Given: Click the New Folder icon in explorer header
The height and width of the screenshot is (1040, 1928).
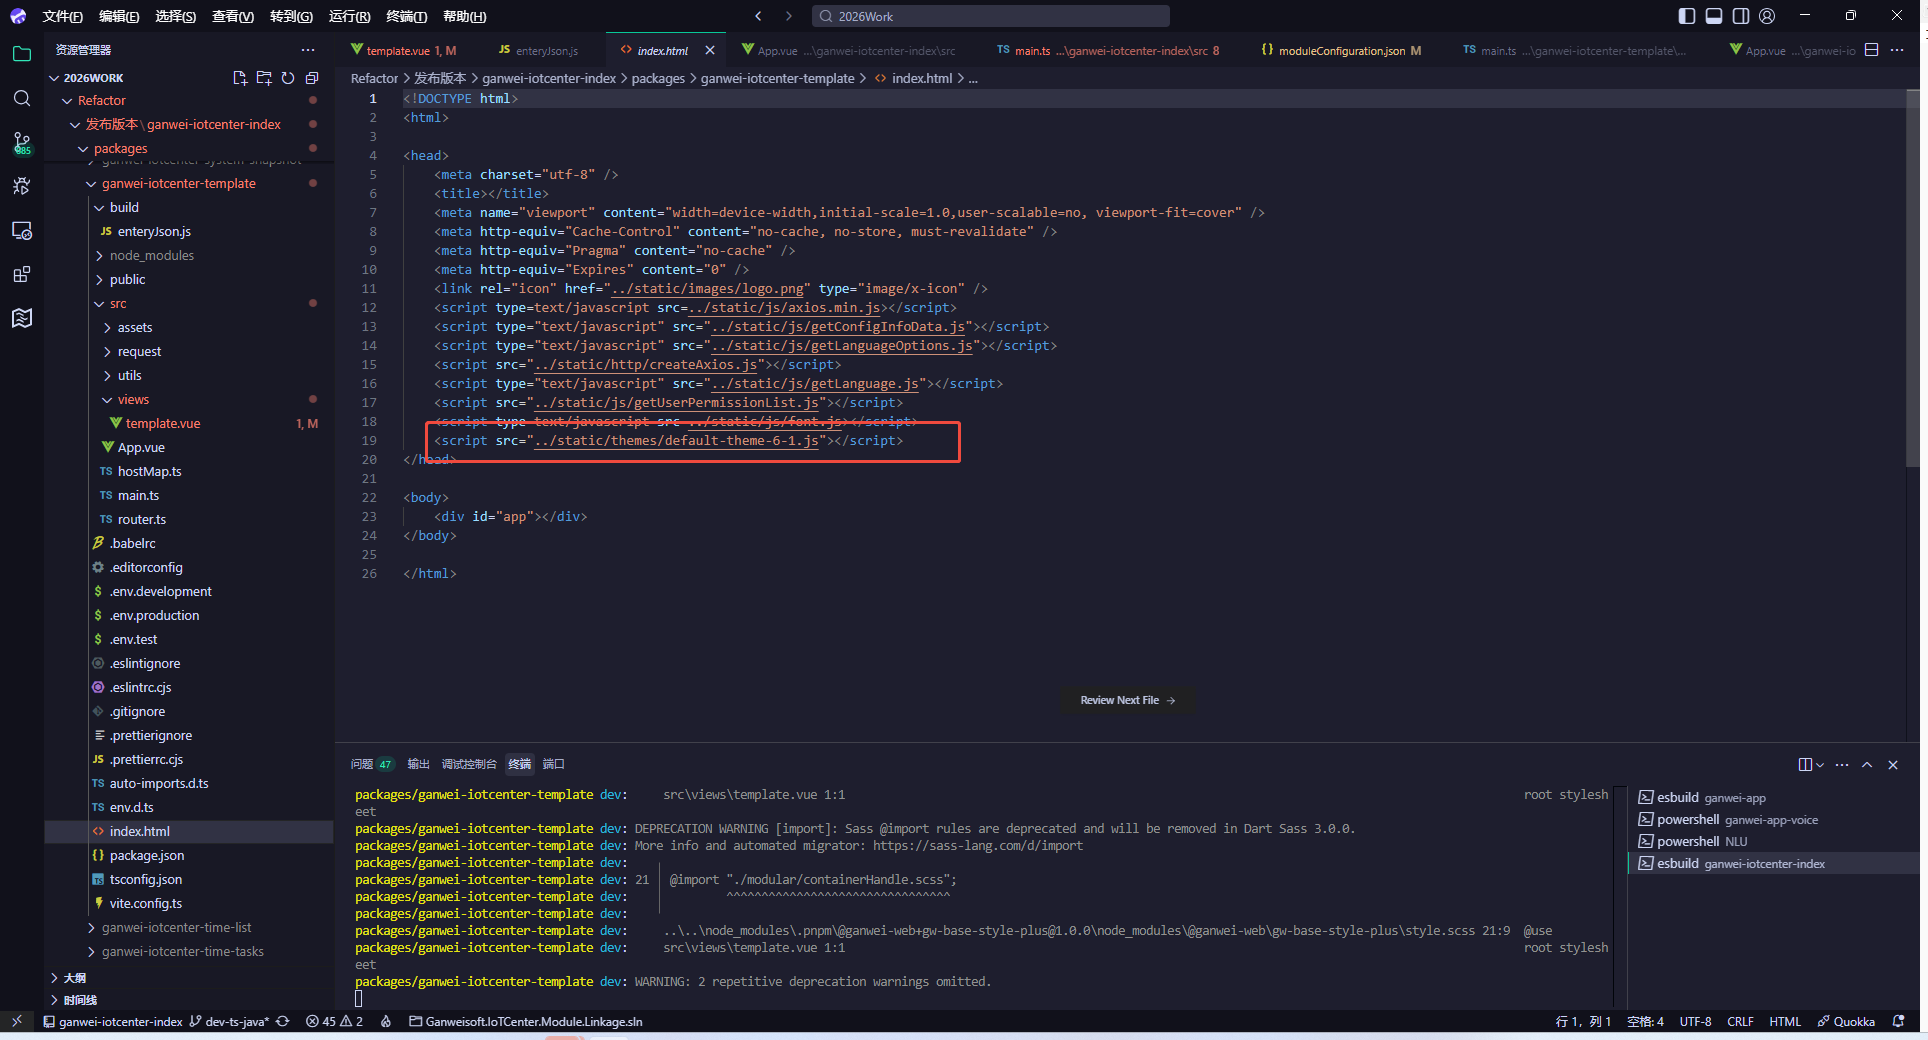Looking at the screenshot, I should pyautogui.click(x=264, y=78).
